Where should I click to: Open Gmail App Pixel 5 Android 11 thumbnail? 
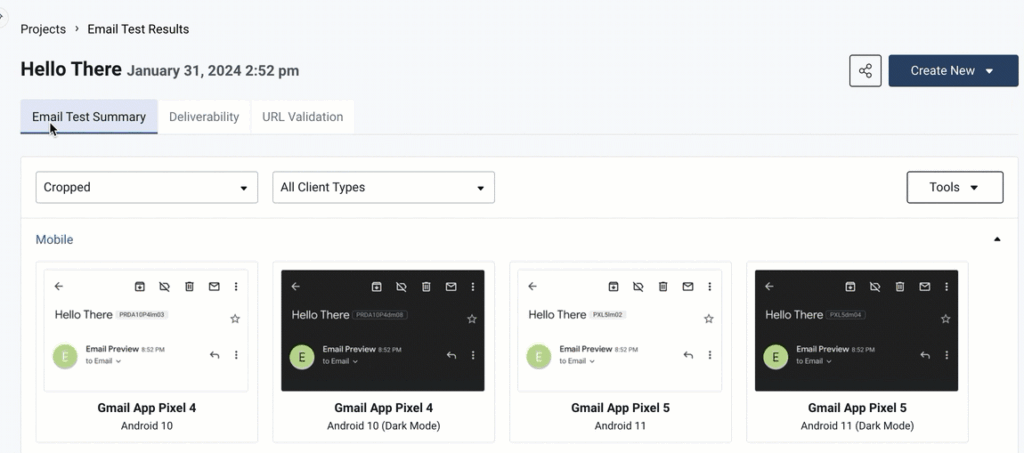pos(620,330)
